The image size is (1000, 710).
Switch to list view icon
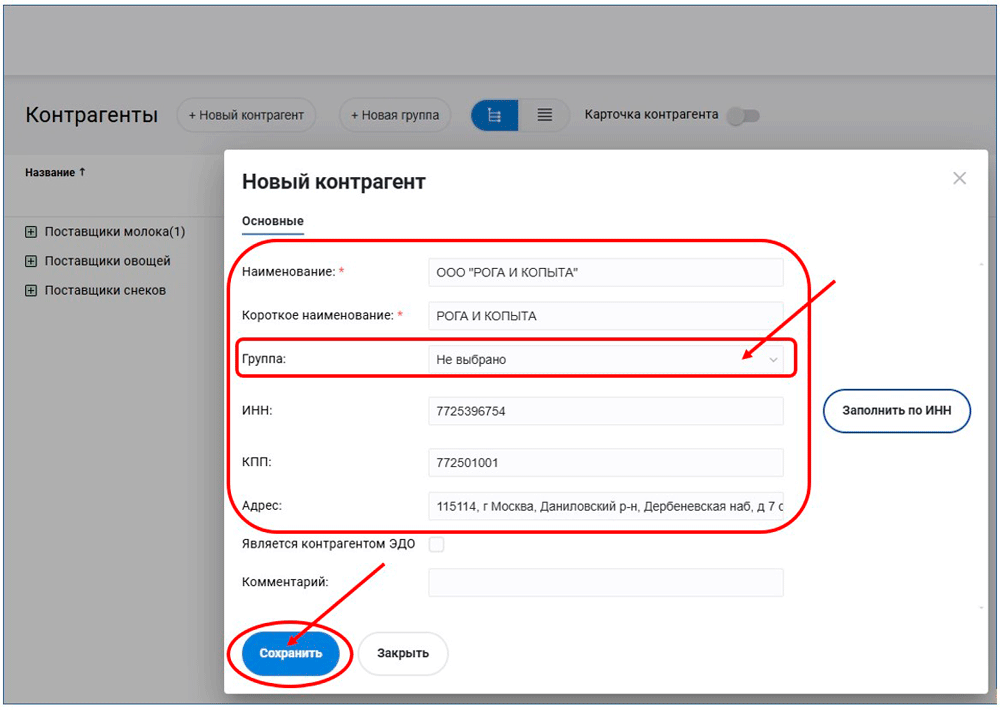click(544, 115)
